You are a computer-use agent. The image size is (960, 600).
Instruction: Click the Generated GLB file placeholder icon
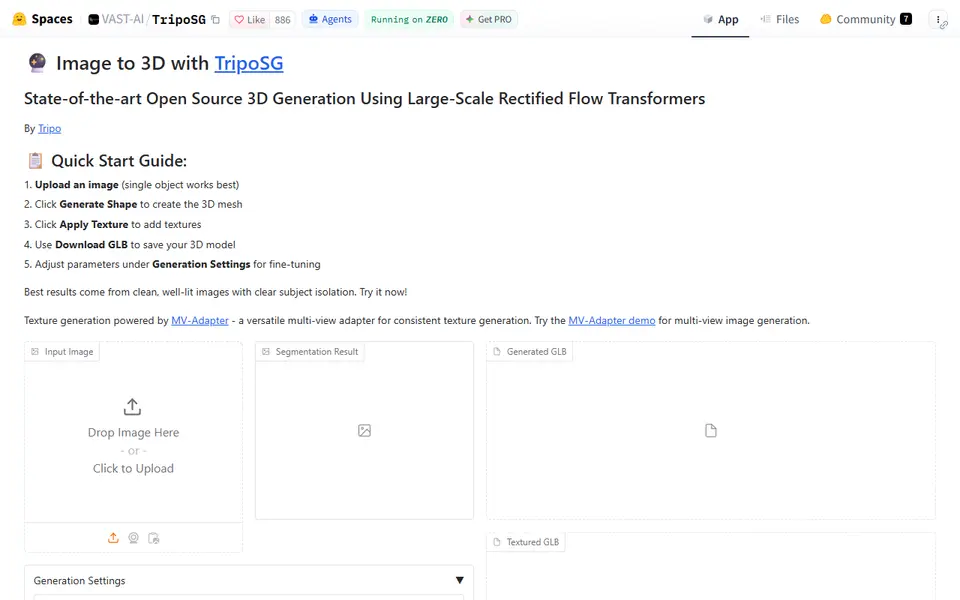(711, 430)
